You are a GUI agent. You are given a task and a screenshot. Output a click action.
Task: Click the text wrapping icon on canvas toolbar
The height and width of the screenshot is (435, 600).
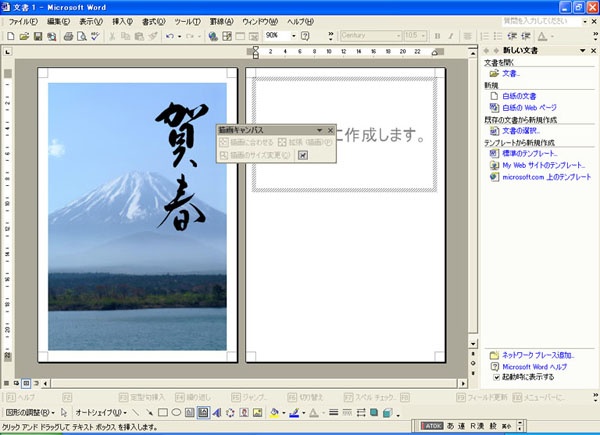tap(303, 155)
